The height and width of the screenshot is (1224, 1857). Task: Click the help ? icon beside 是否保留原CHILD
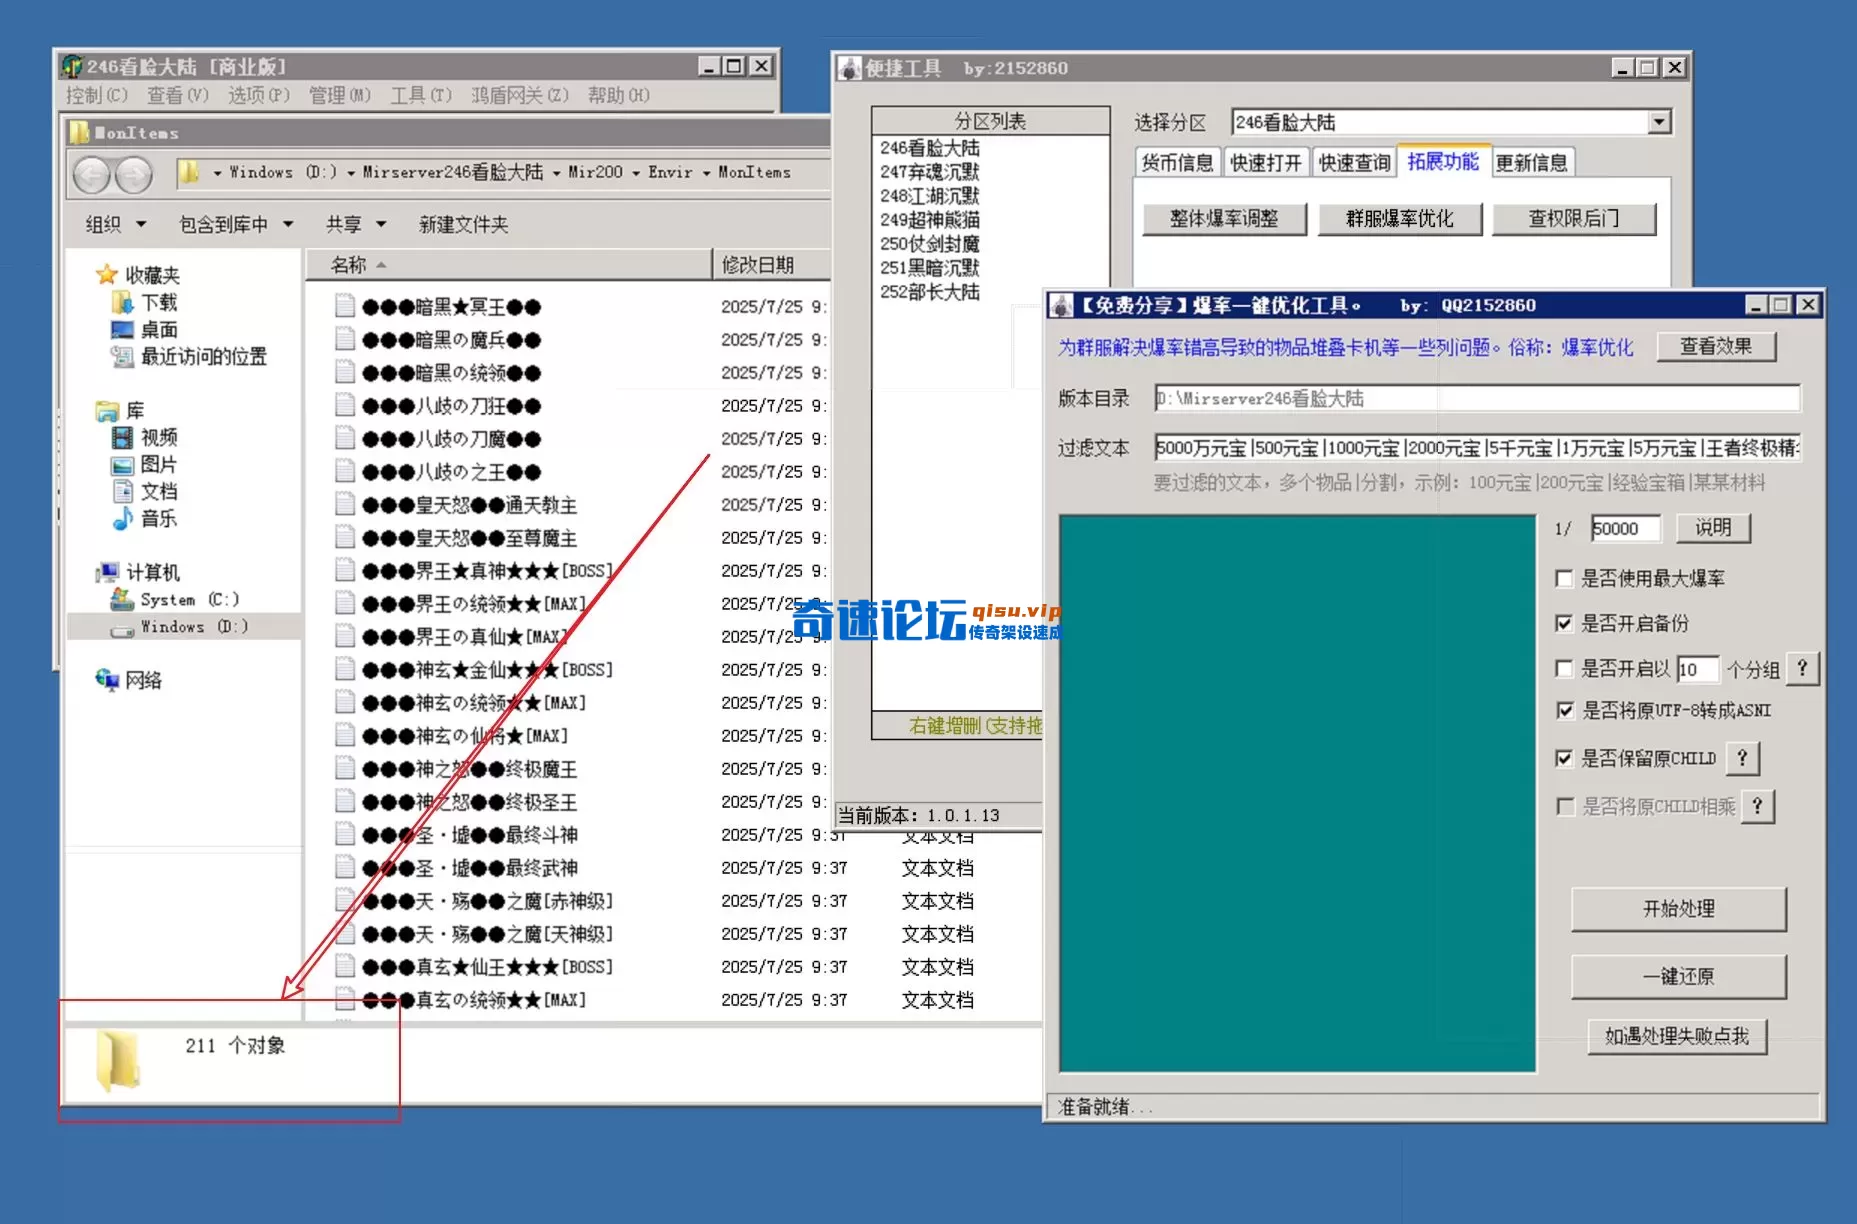click(x=1742, y=758)
